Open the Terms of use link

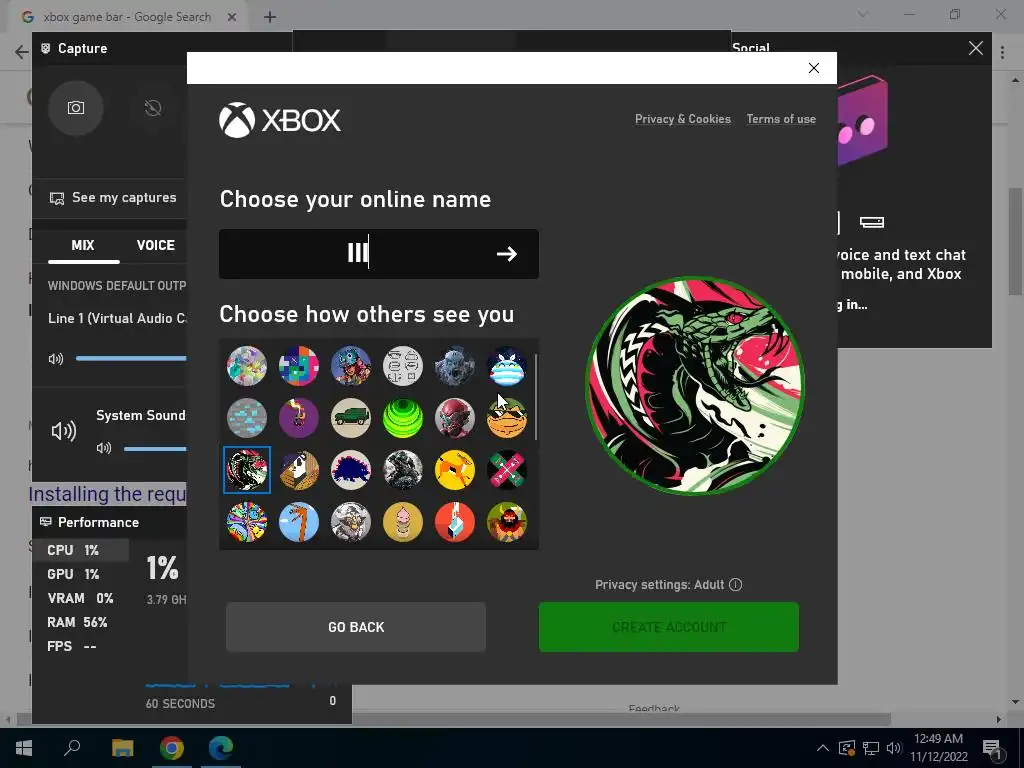click(781, 119)
